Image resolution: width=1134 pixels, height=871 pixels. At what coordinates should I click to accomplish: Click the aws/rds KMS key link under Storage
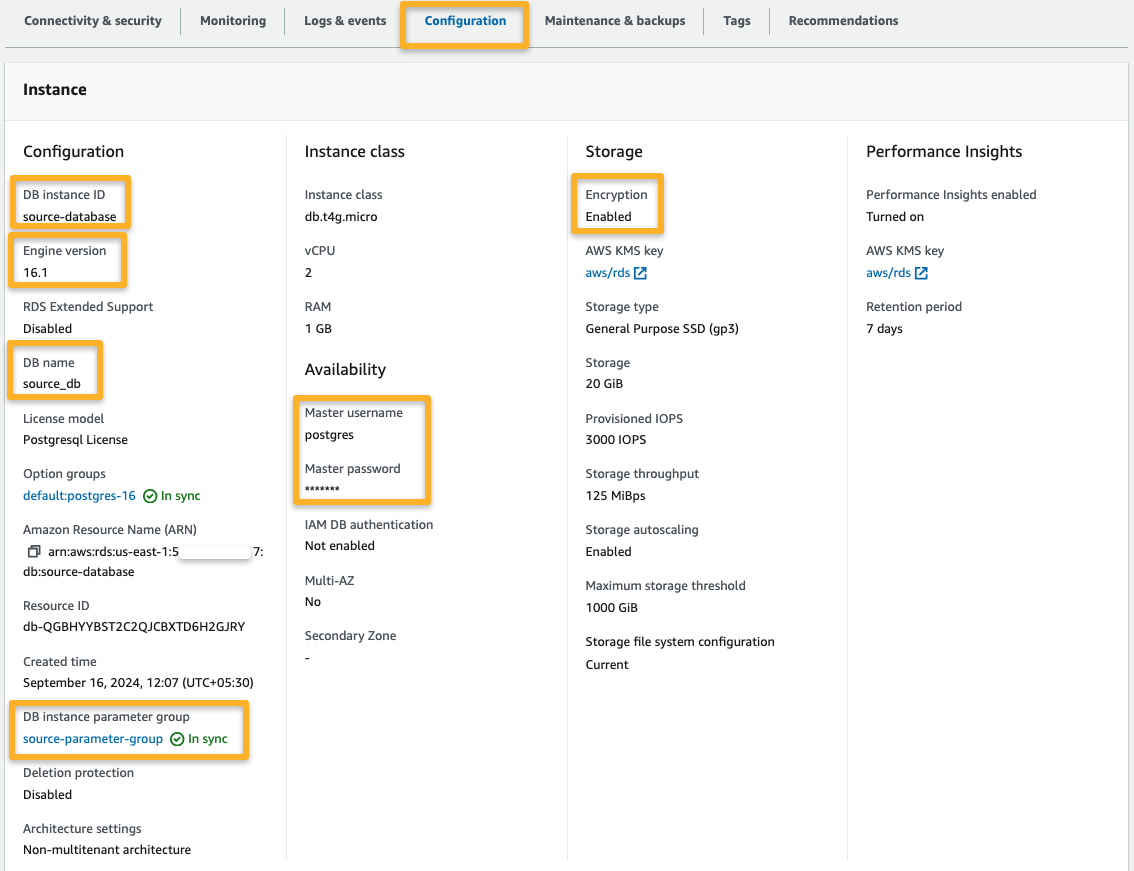click(x=610, y=272)
